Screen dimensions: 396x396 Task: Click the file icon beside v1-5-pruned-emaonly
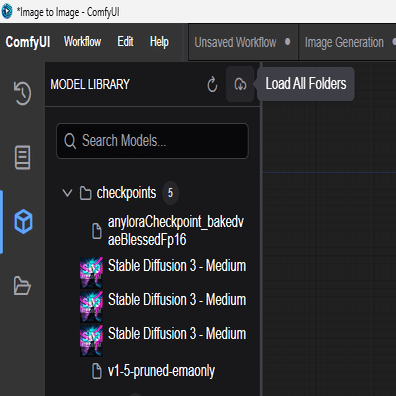tap(97, 371)
